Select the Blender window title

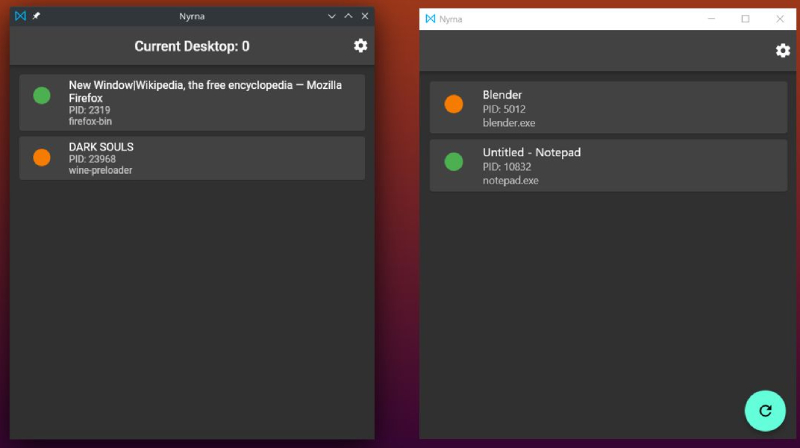tap(502, 95)
